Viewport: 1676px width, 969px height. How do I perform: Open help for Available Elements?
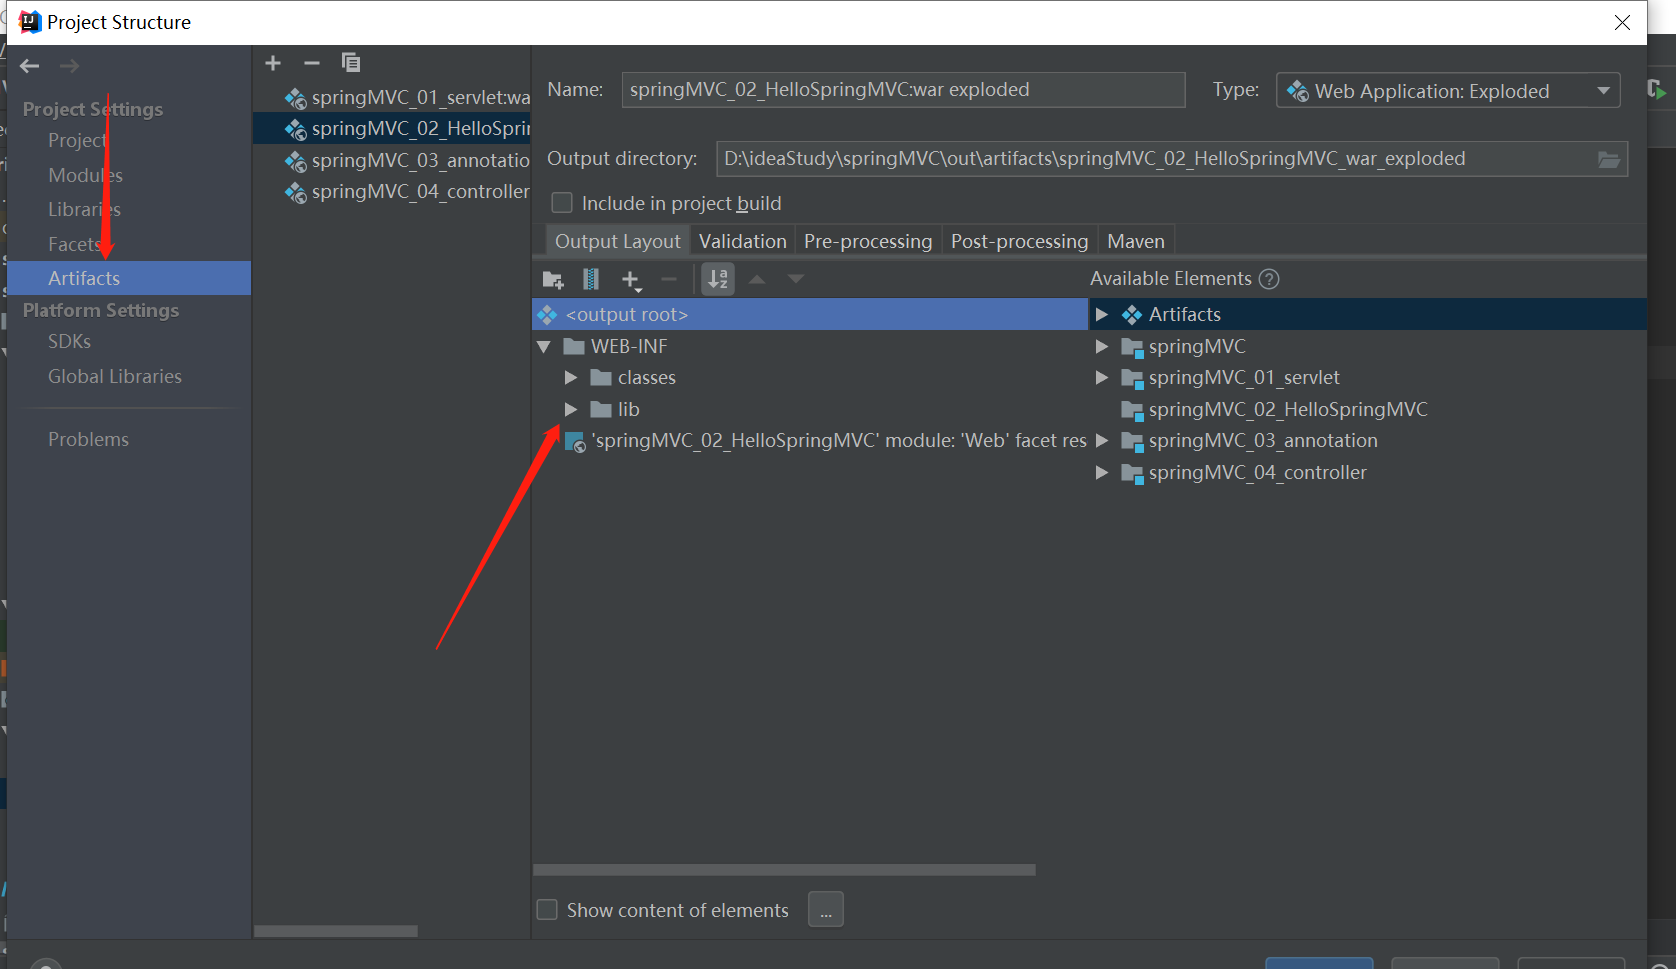click(1269, 279)
